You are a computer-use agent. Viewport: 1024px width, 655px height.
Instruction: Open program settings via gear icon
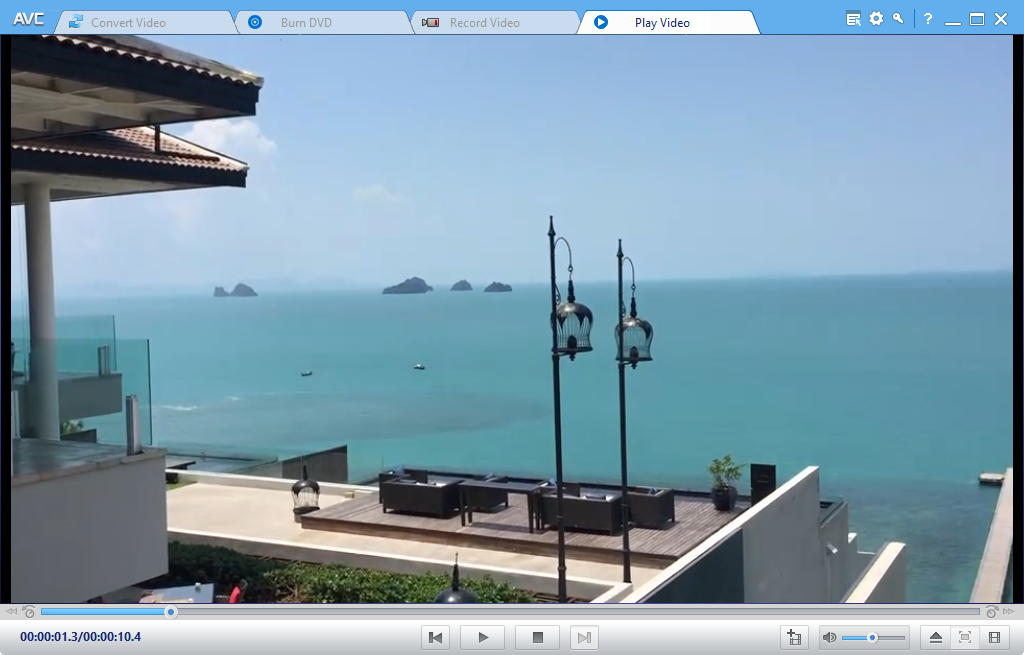tap(875, 17)
